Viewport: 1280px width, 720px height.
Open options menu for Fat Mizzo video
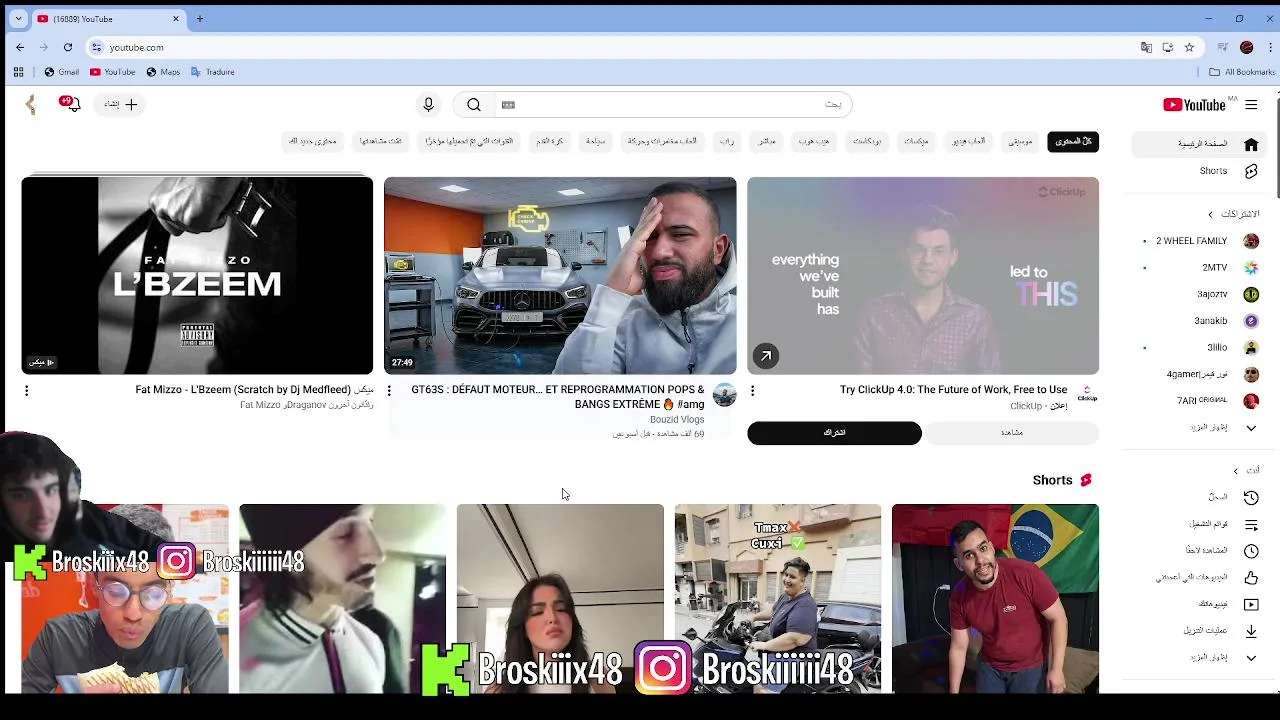(27, 391)
